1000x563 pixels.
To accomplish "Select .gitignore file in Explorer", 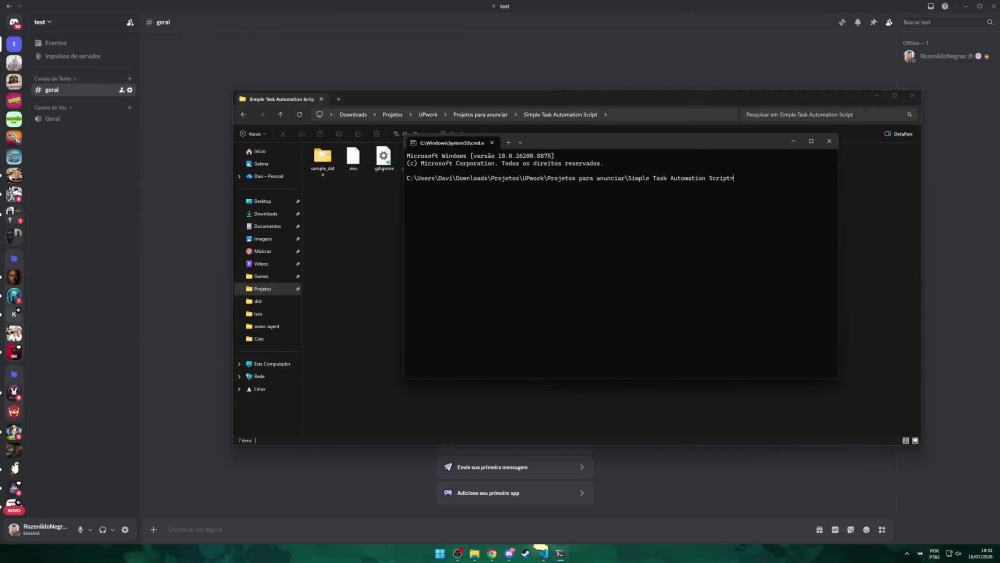I will click(383, 159).
